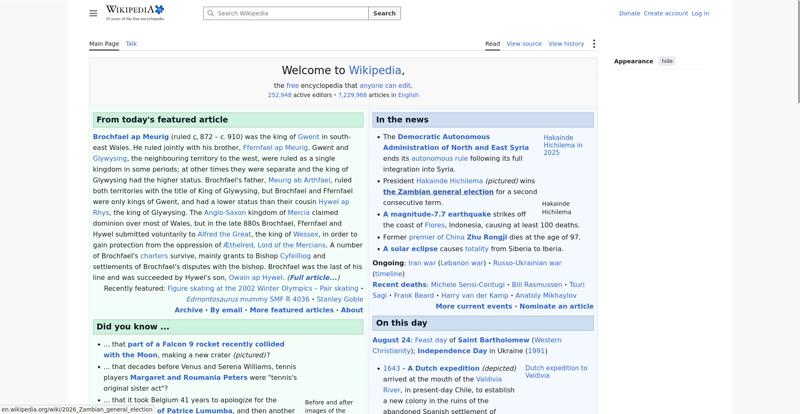Click the Bill Rasmussen link
This screenshot has height=414, width=800.
click(537, 285)
